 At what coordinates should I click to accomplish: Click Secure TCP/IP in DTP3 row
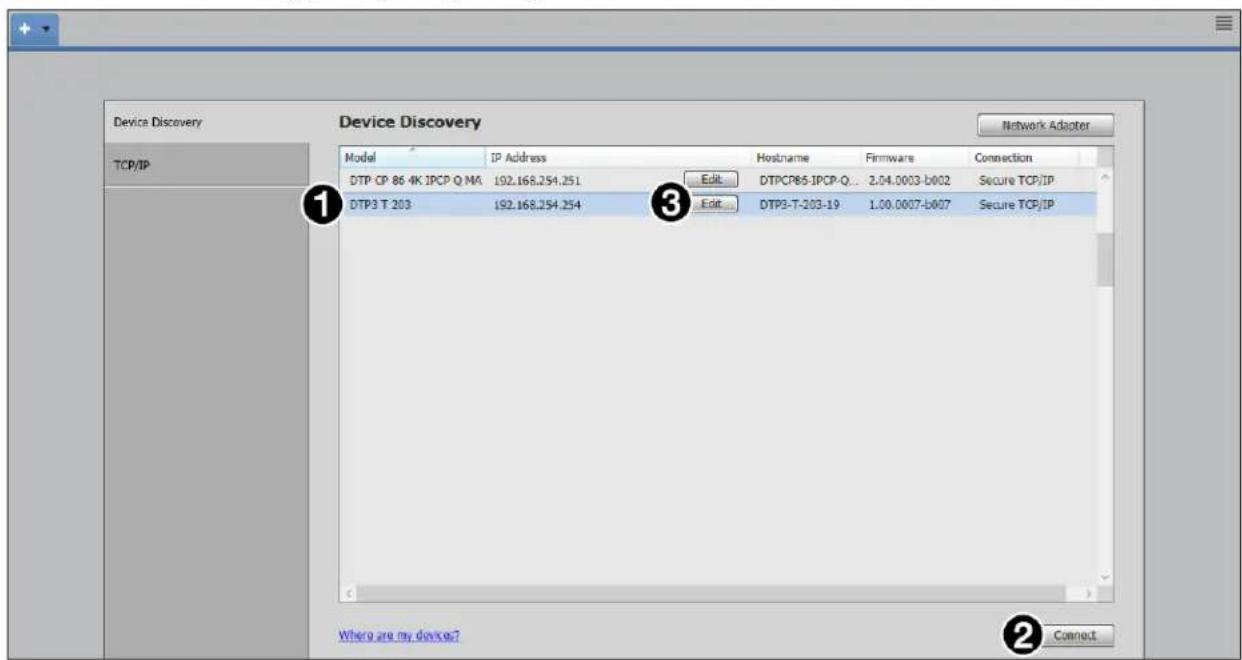[x=1016, y=205]
